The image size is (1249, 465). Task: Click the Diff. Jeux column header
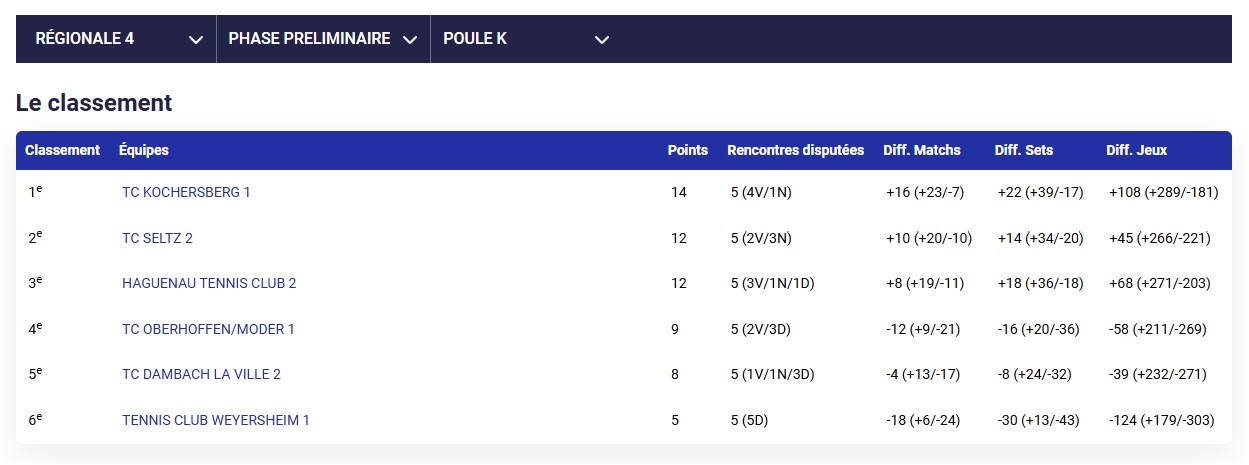(1136, 150)
